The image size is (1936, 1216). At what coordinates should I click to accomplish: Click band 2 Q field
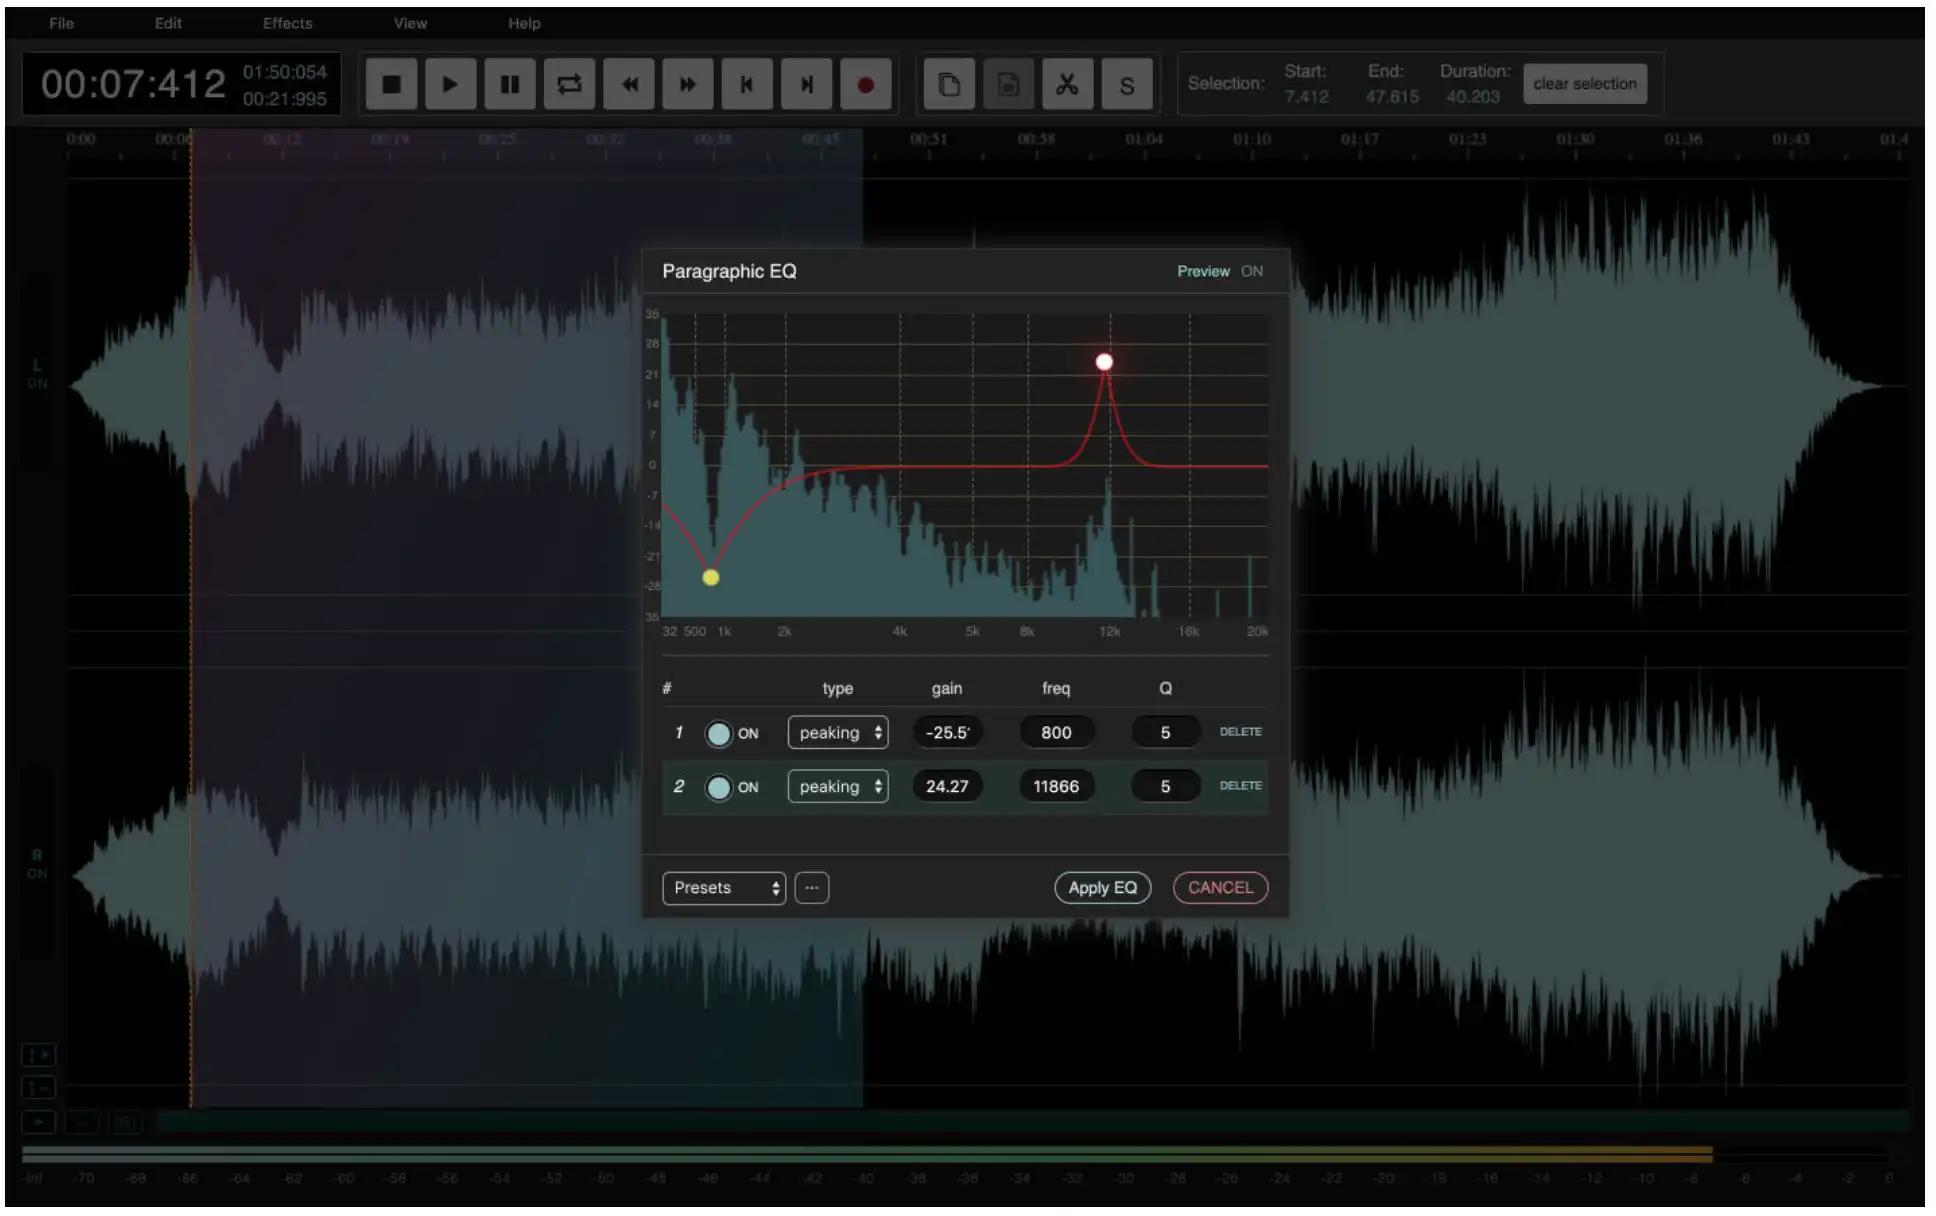1165,787
